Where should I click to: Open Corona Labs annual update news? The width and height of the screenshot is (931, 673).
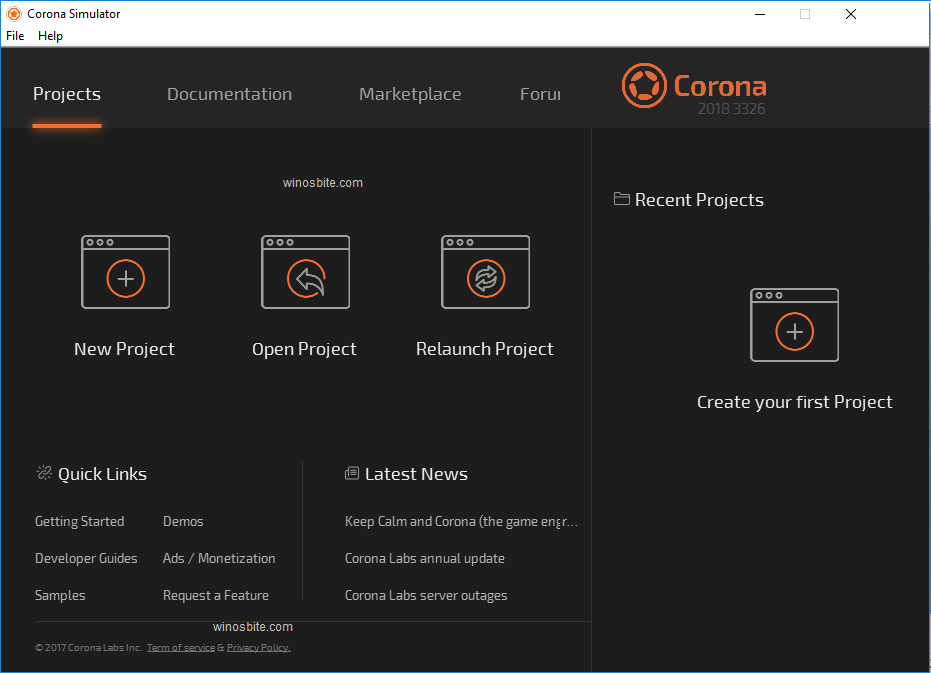click(x=425, y=558)
